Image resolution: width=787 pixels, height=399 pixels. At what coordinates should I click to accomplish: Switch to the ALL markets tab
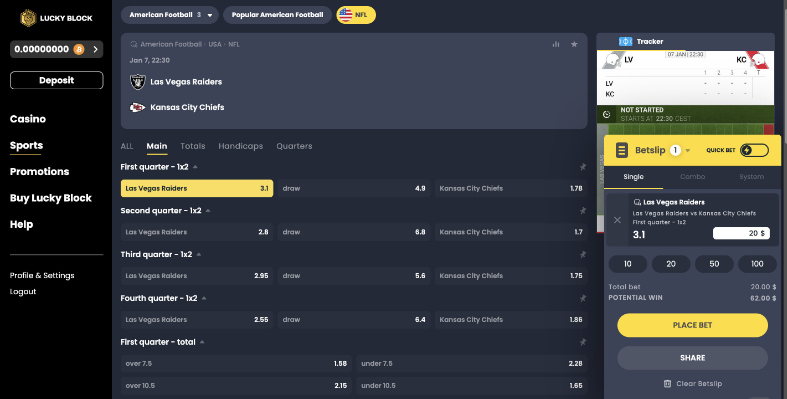point(127,146)
